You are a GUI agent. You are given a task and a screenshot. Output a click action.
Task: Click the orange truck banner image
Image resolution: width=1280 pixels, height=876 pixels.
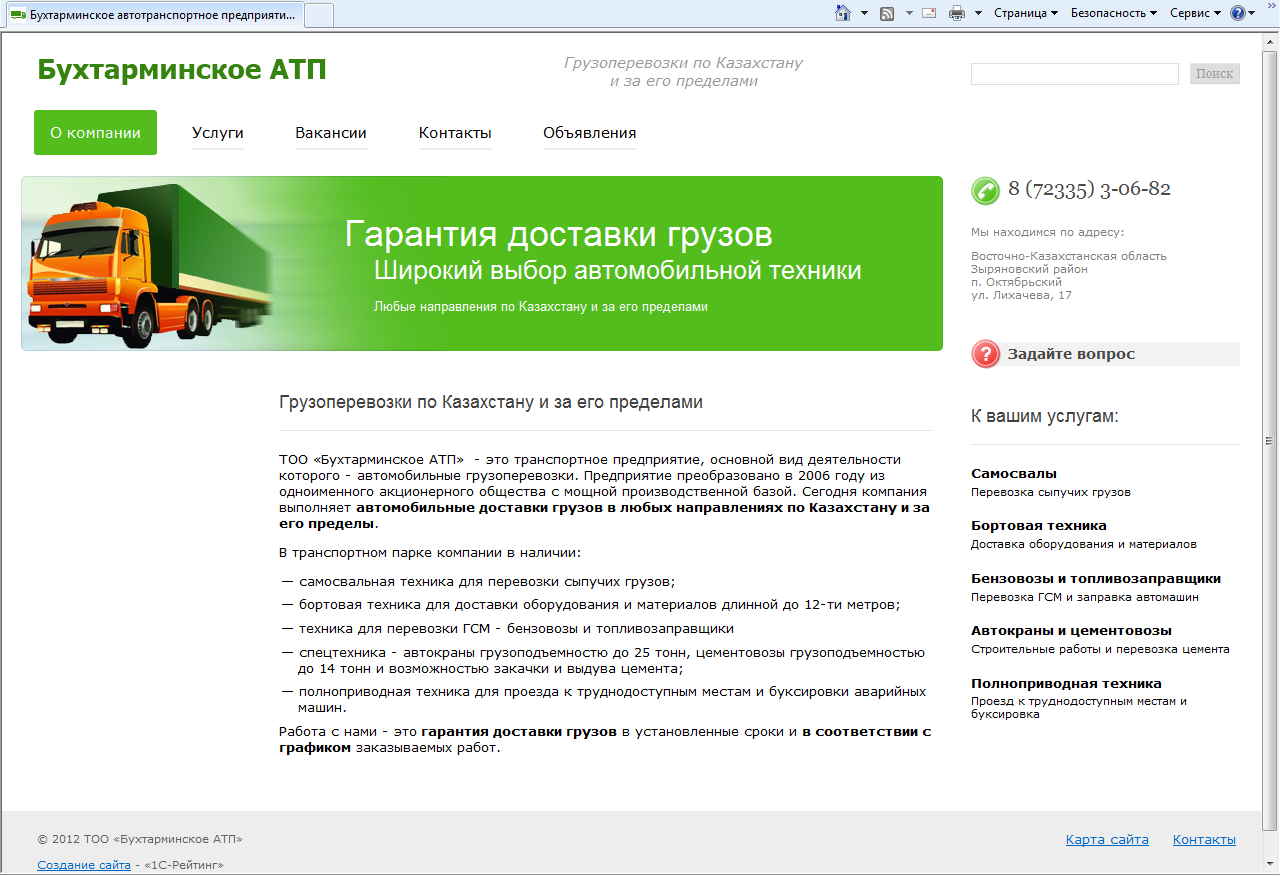click(150, 264)
